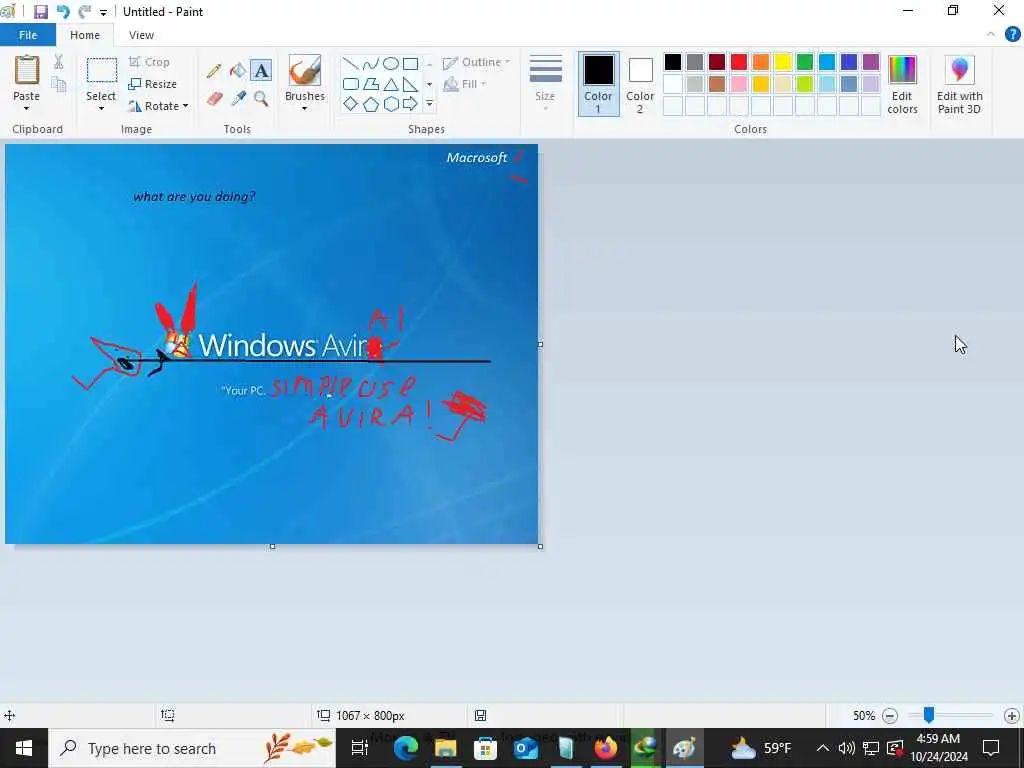This screenshot has width=1024, height=768.
Task: Activate Color 1 selector
Action: pyautogui.click(x=598, y=84)
